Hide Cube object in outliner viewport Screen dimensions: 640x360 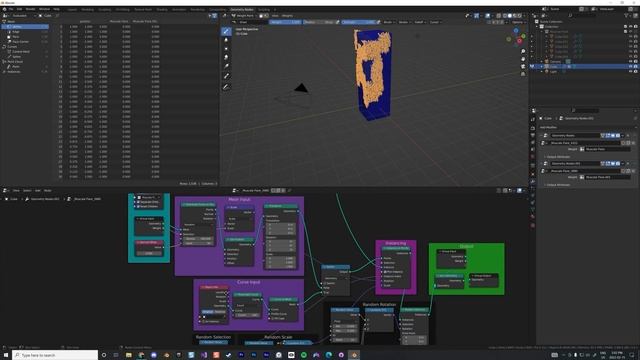click(x=631, y=66)
